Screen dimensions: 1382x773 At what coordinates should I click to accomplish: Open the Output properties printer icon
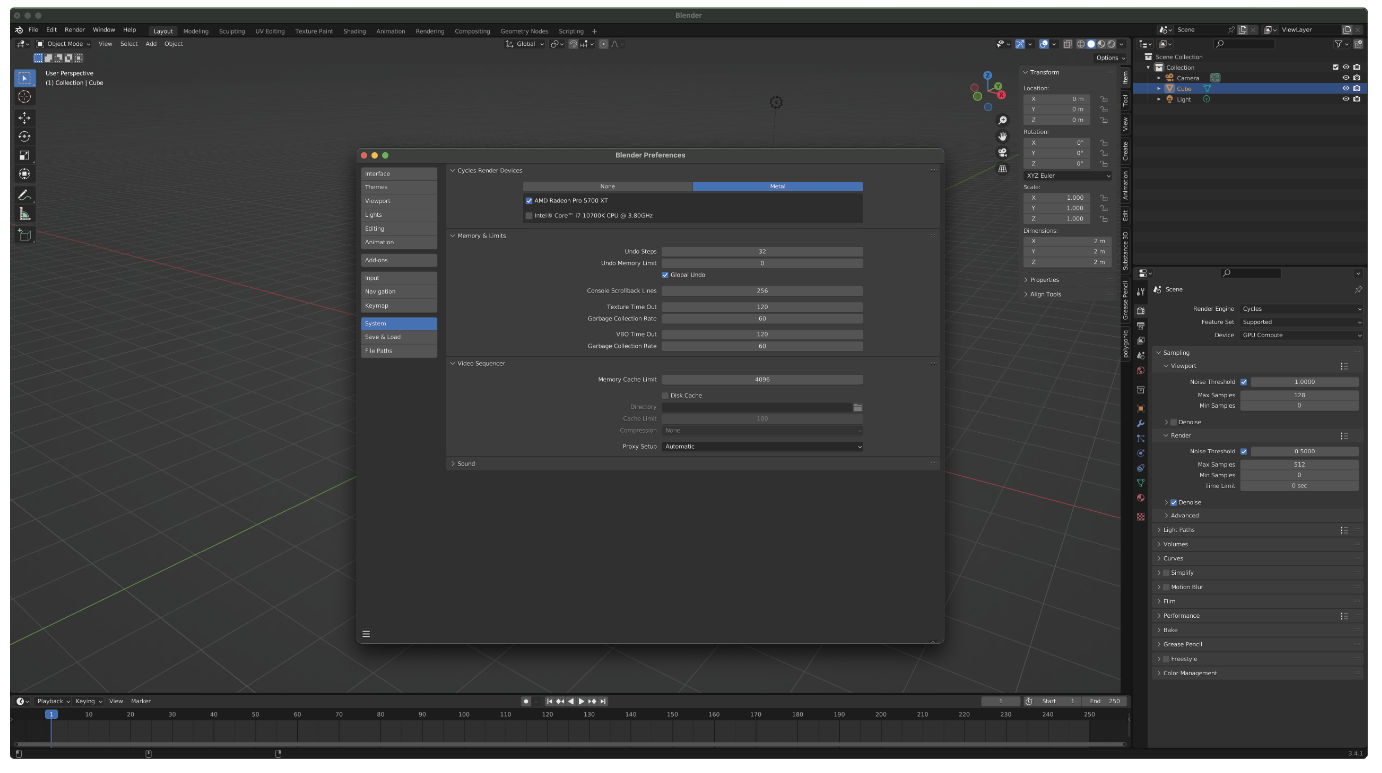pos(1141,326)
